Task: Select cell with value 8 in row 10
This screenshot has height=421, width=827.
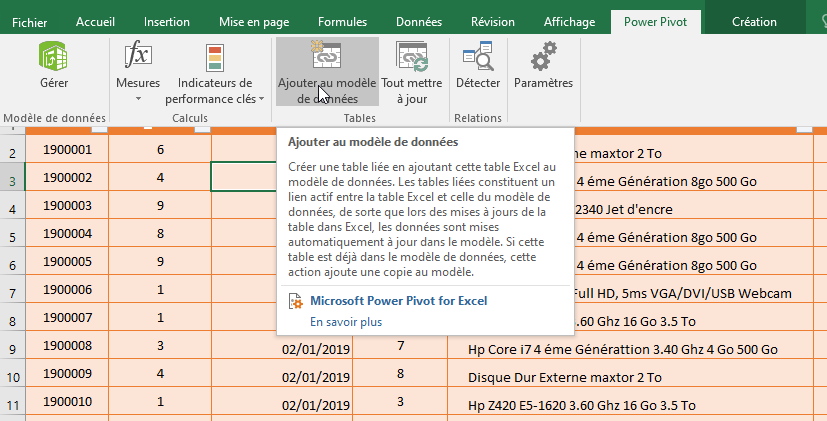Action: (400, 373)
